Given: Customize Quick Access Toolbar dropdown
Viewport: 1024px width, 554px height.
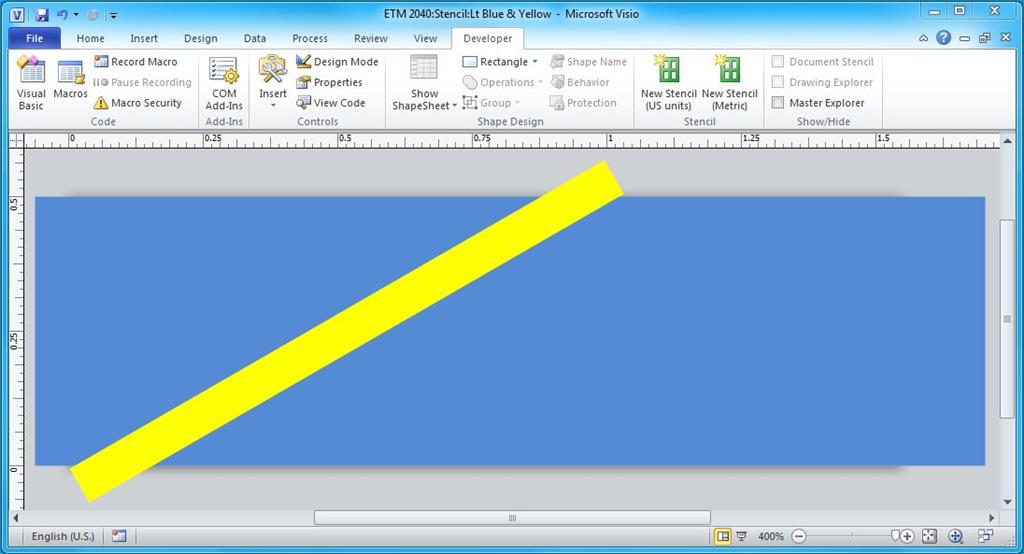Looking at the screenshot, I should [113, 15].
